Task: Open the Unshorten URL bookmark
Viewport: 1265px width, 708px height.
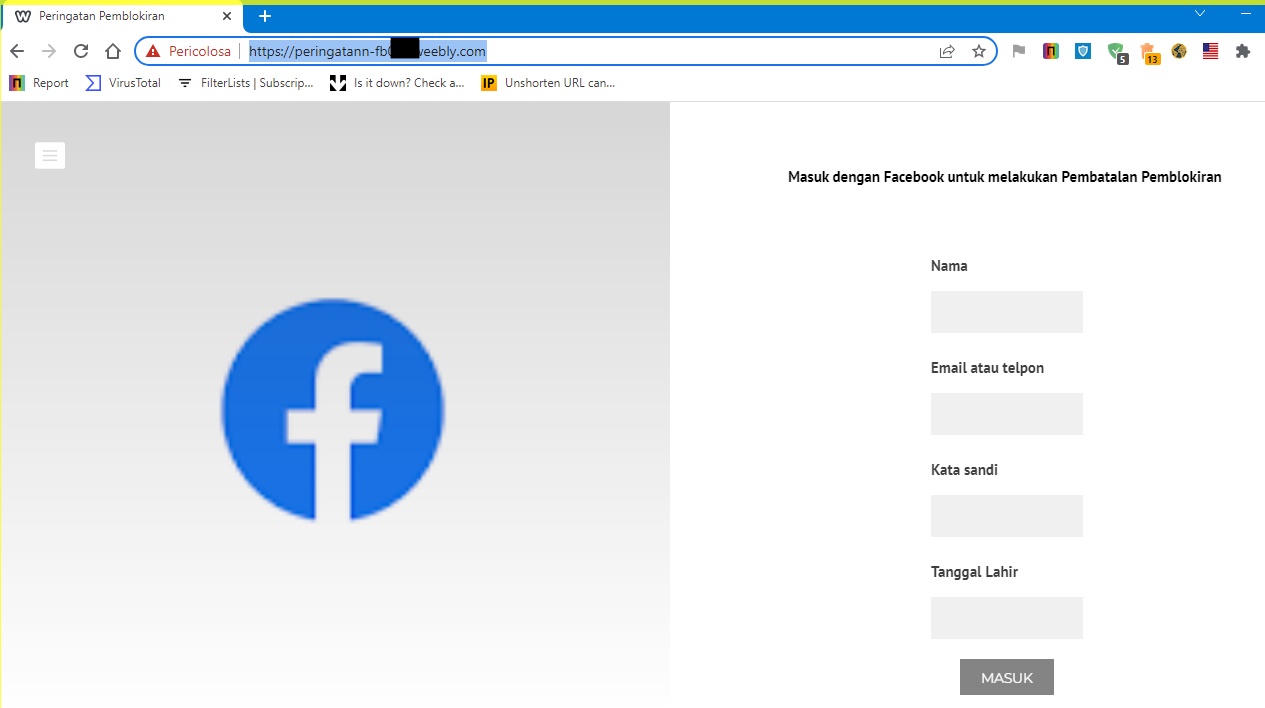Action: (548, 83)
